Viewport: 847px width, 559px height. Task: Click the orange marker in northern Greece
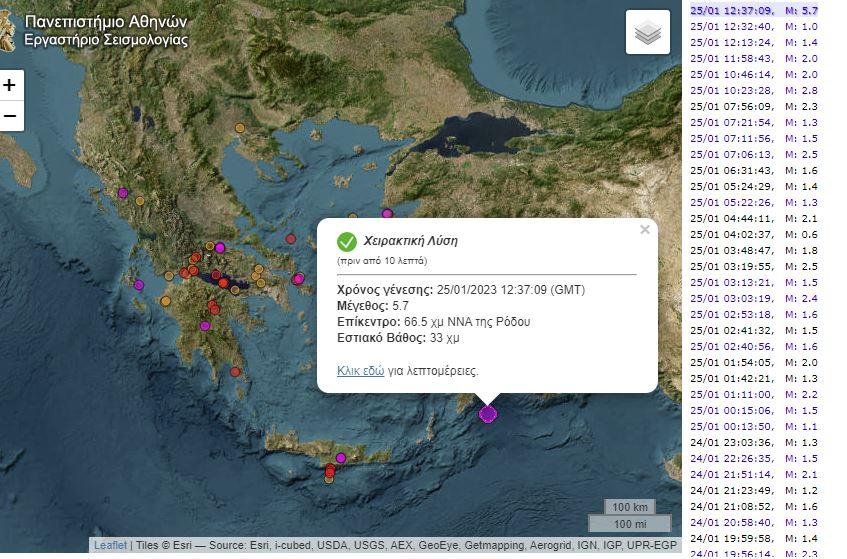point(239,128)
